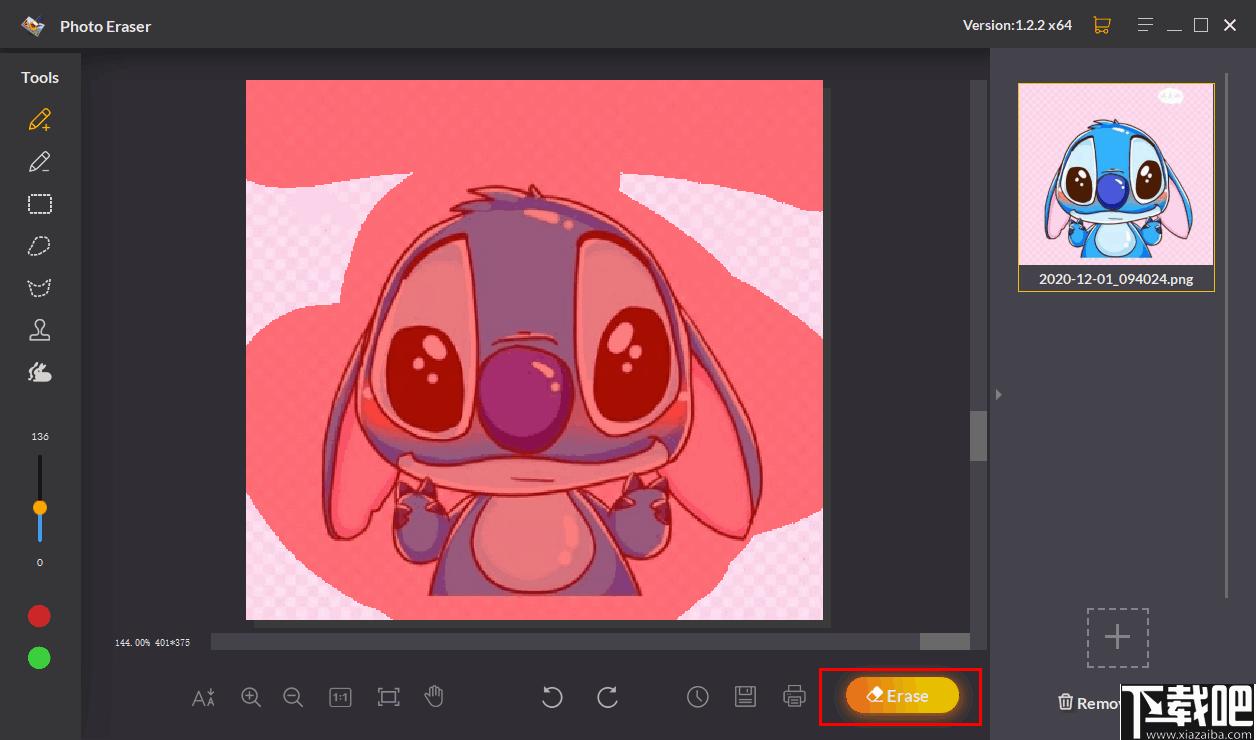The width and height of the screenshot is (1256, 740).
Task: Collapse the right-hand panel arrow
Action: click(998, 395)
